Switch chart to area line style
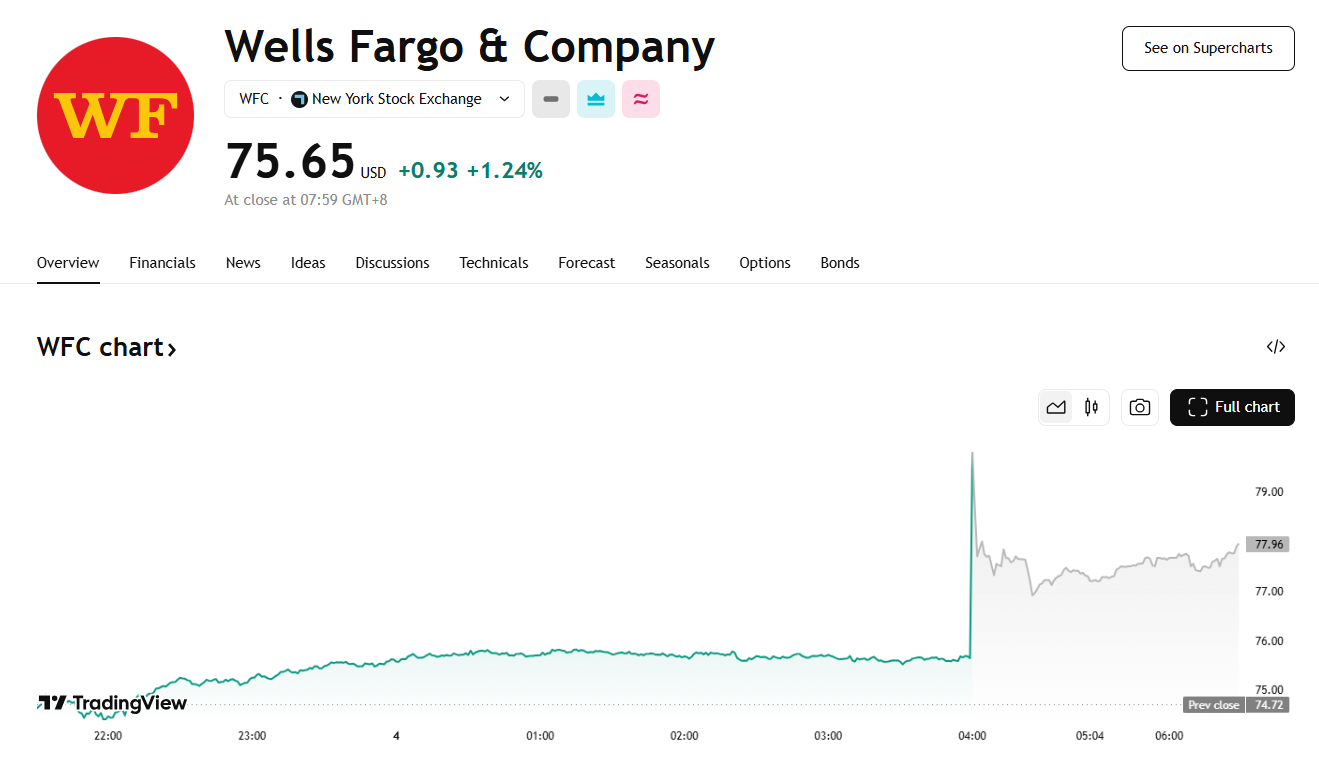Image resolution: width=1319 pixels, height=764 pixels. tap(1056, 407)
